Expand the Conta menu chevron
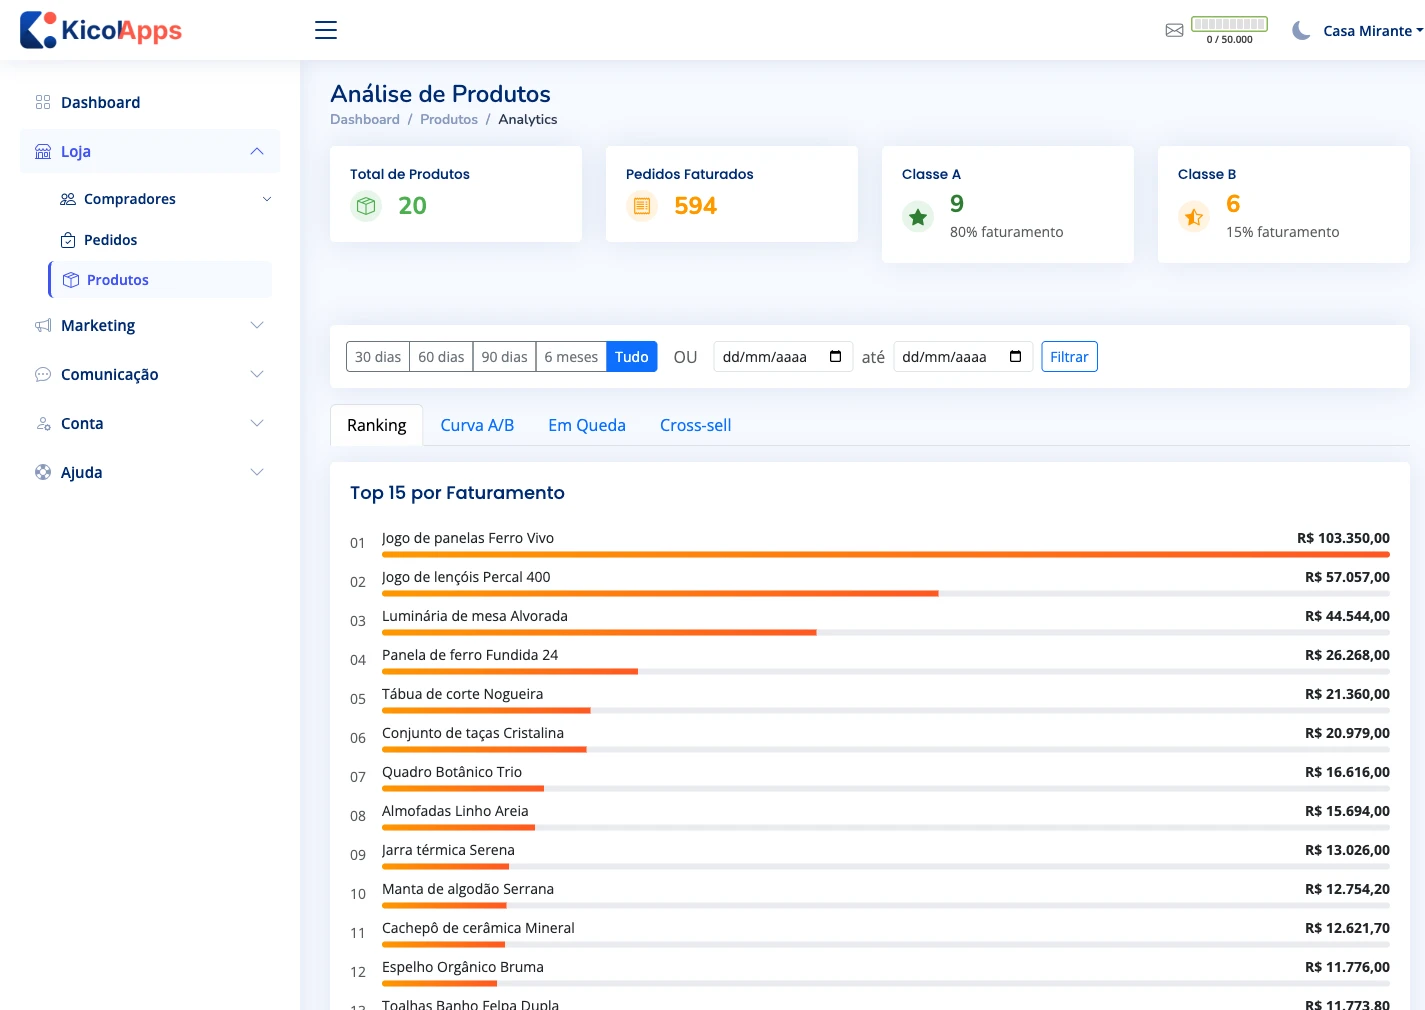1425x1010 pixels. point(257,423)
